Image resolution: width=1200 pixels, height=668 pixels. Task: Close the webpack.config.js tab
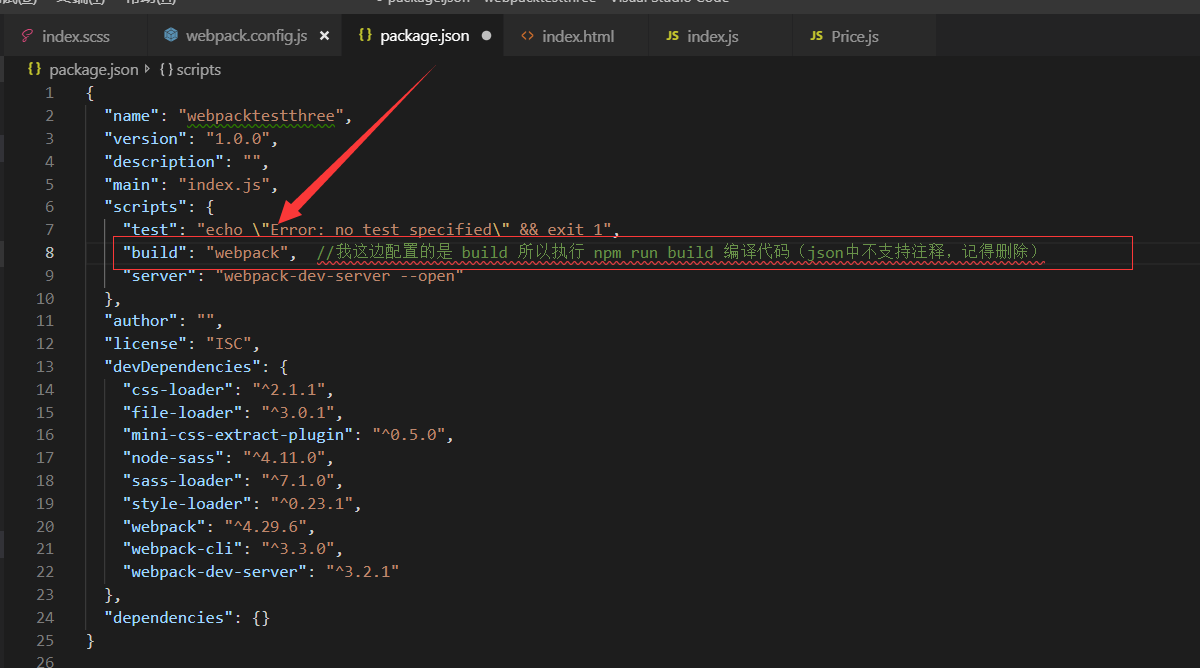coord(324,34)
